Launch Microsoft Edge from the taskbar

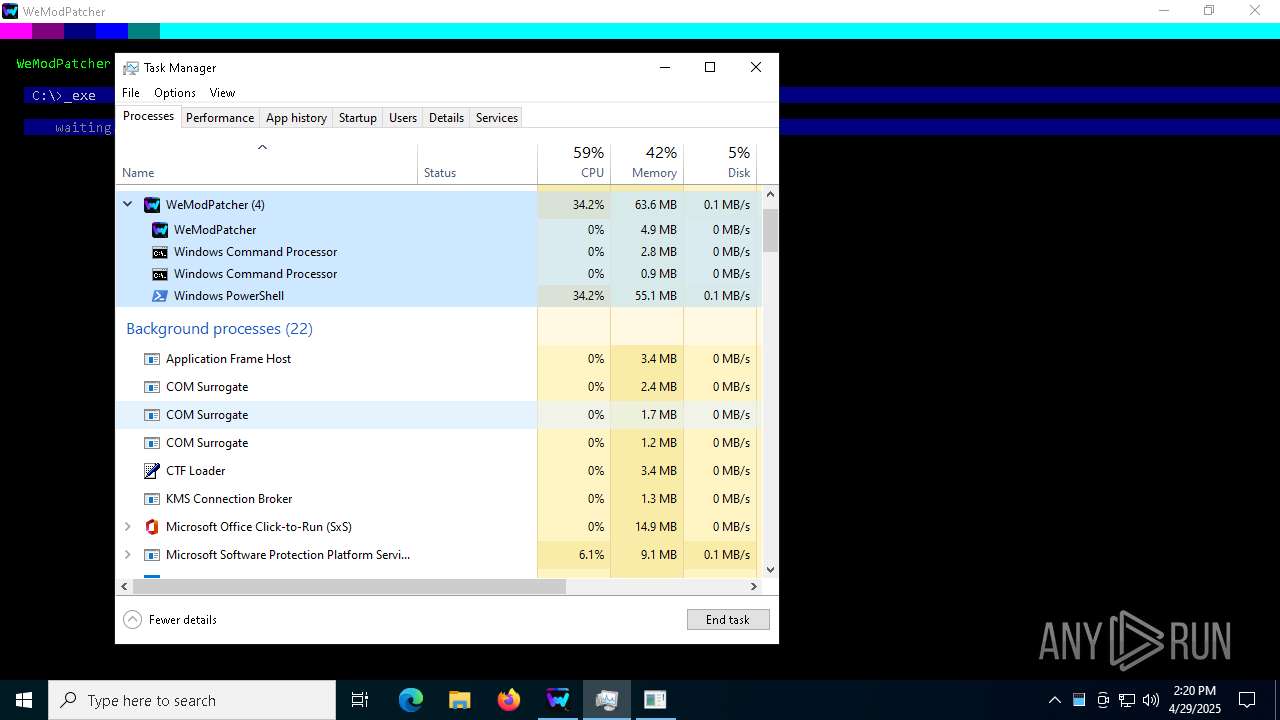coord(411,700)
